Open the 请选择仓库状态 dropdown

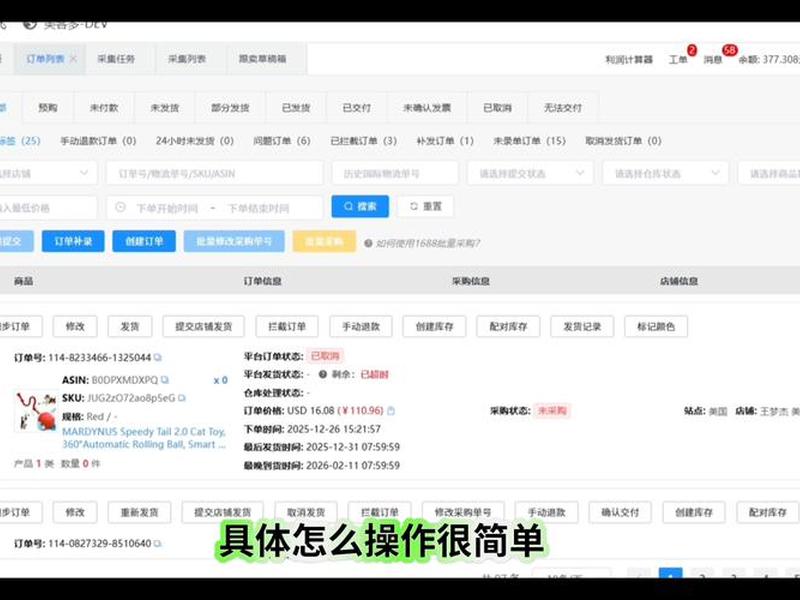[665, 173]
